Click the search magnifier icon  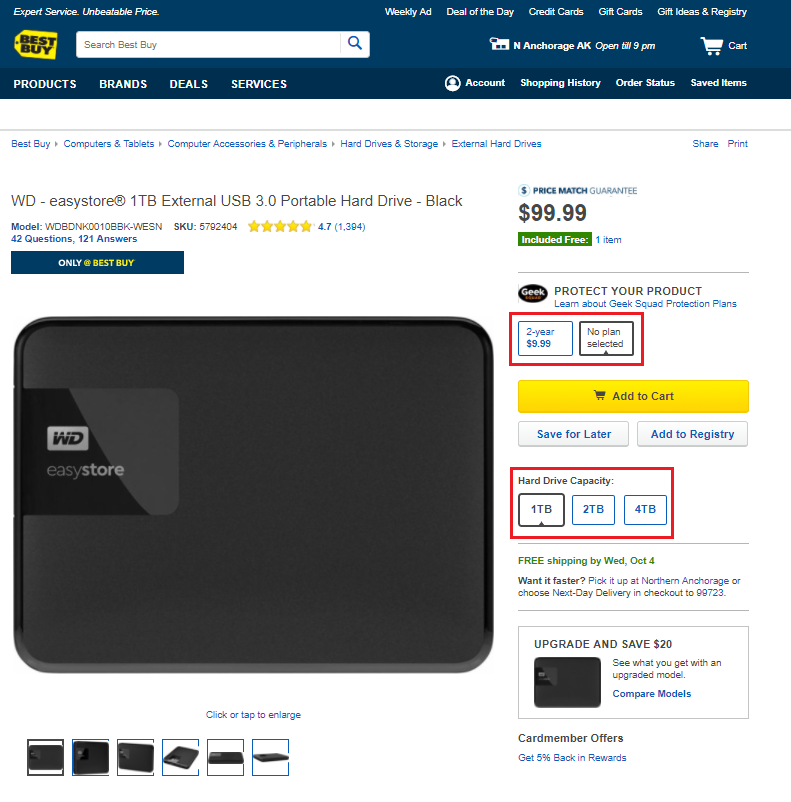(355, 43)
